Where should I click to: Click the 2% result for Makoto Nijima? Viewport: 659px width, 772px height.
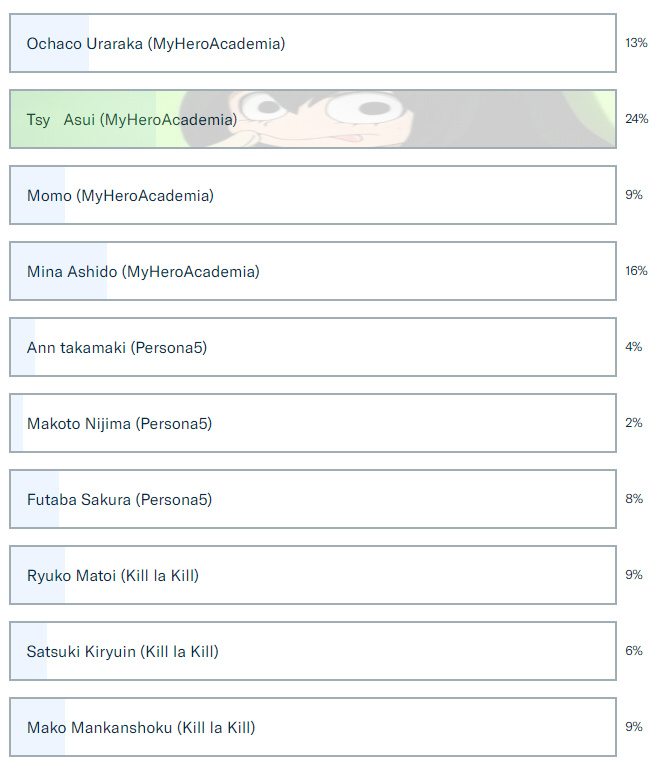click(x=633, y=422)
